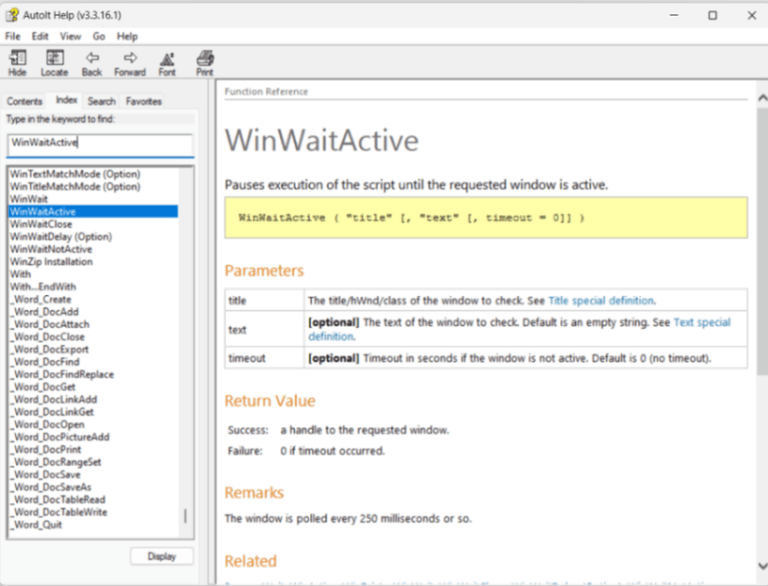
Task: Select _Word_DocAttach in the index
Action: (x=50, y=324)
